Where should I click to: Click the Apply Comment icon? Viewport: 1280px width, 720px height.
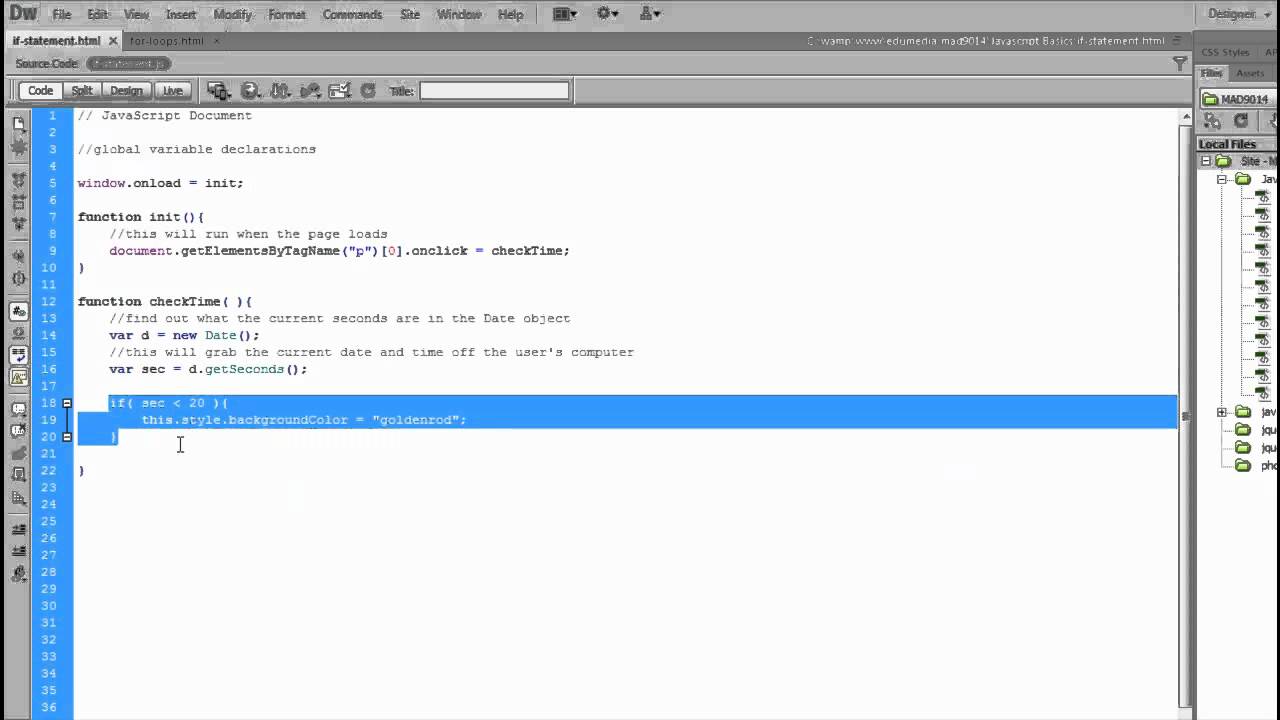click(18, 409)
